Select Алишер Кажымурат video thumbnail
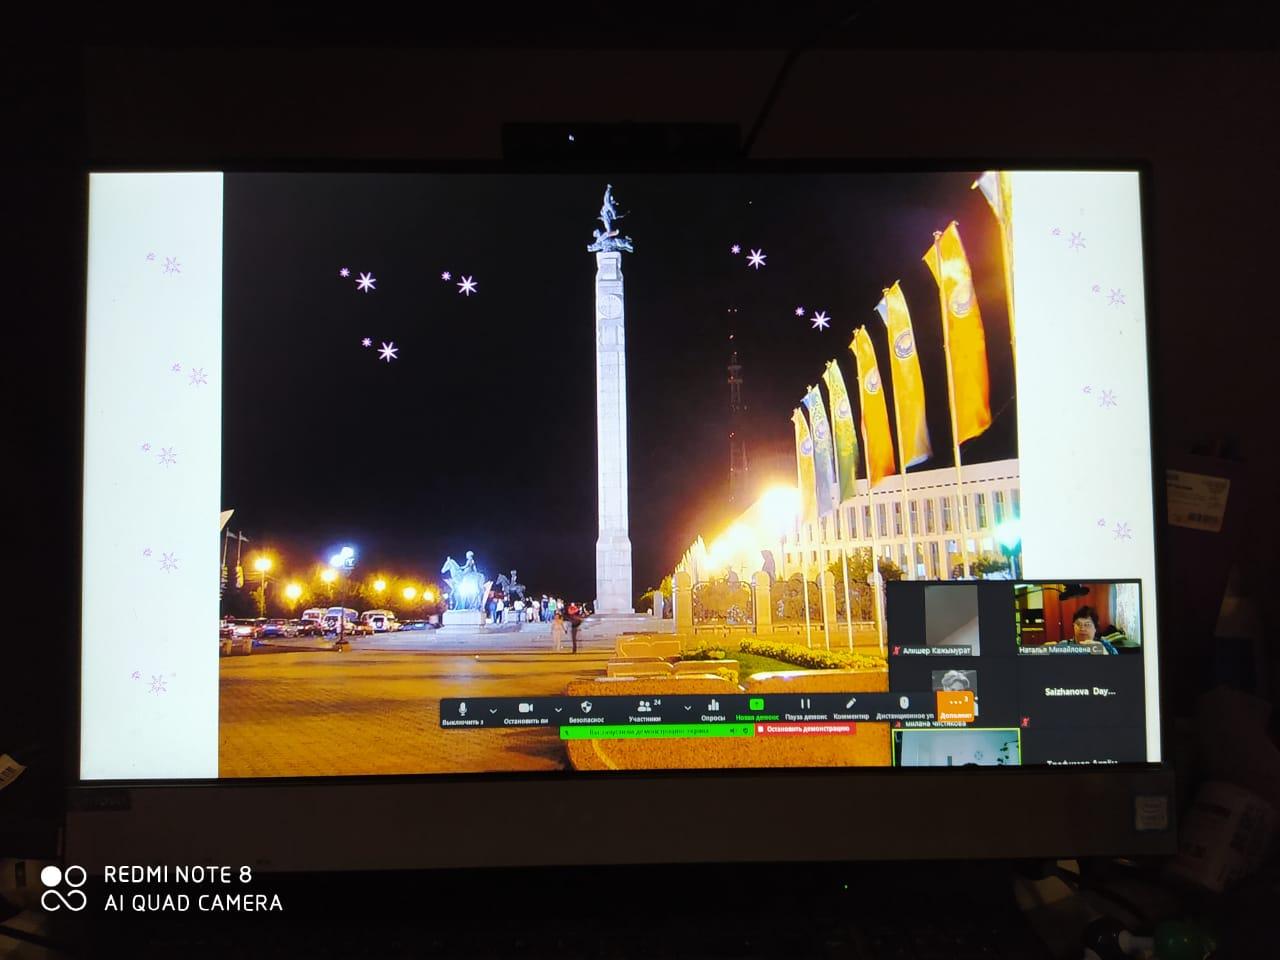This screenshot has width=1280, height=960. 951,618
